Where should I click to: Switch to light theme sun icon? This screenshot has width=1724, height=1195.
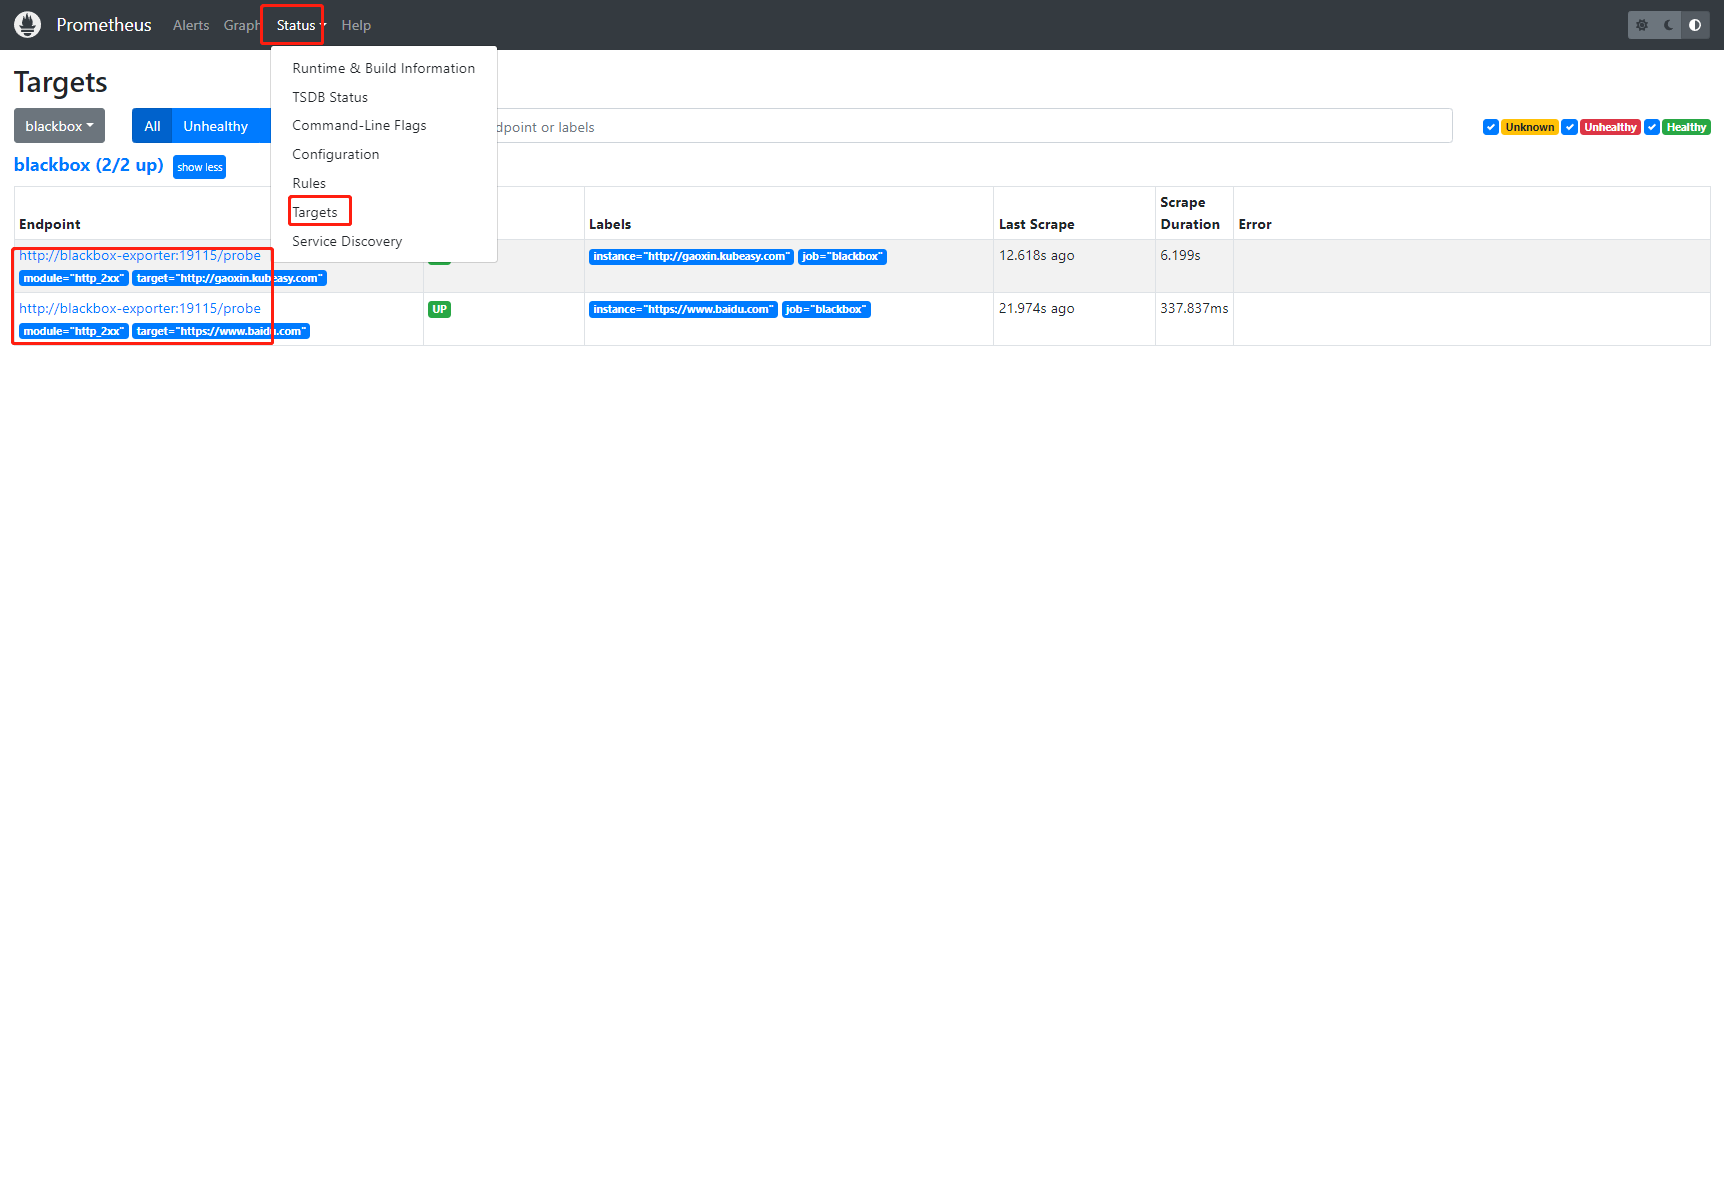(1642, 25)
